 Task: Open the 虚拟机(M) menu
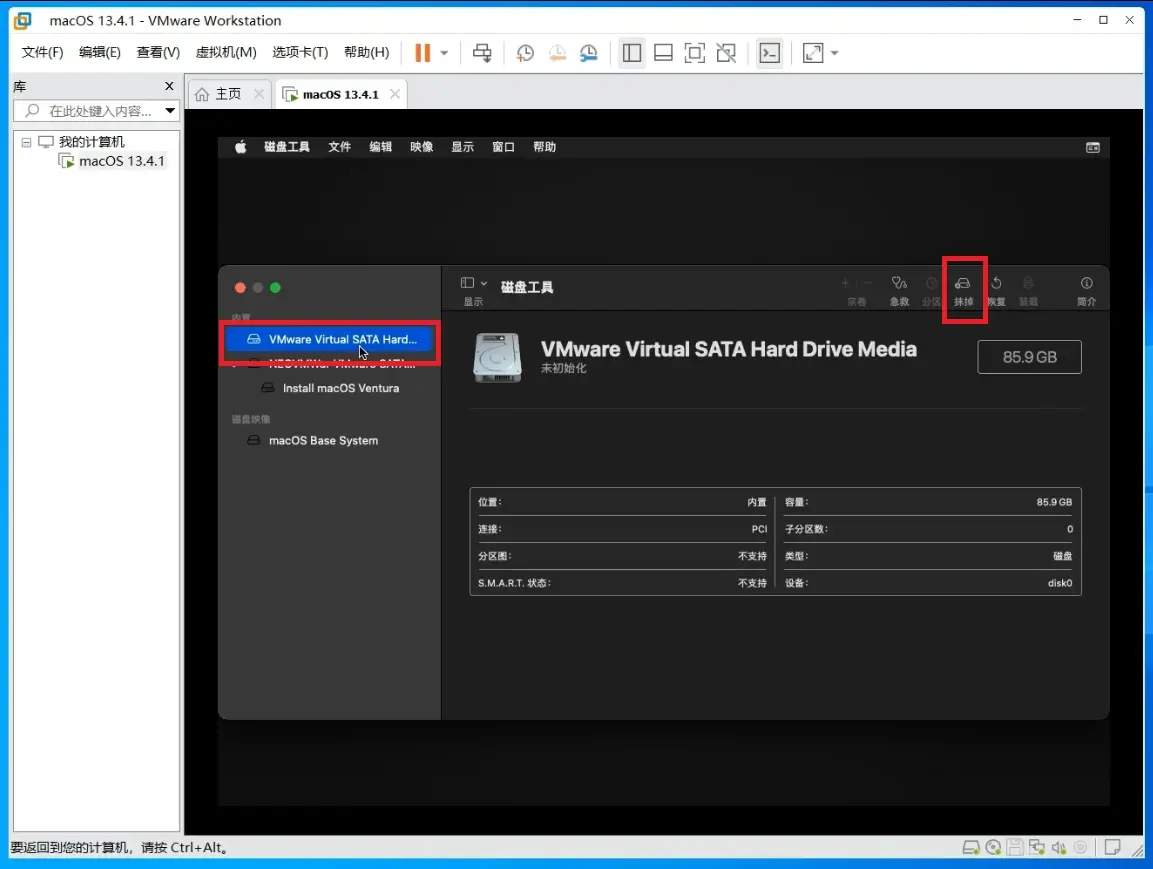(226, 52)
